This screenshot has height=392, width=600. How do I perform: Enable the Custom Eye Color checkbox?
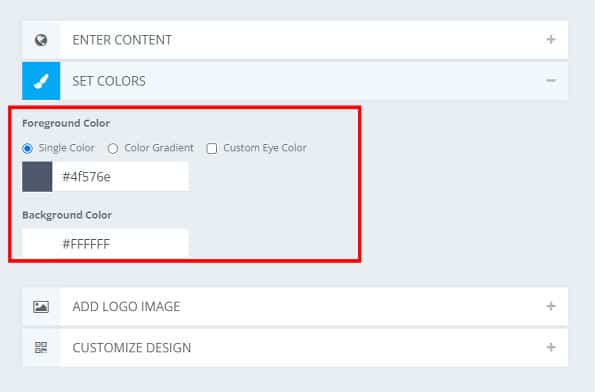[212, 148]
